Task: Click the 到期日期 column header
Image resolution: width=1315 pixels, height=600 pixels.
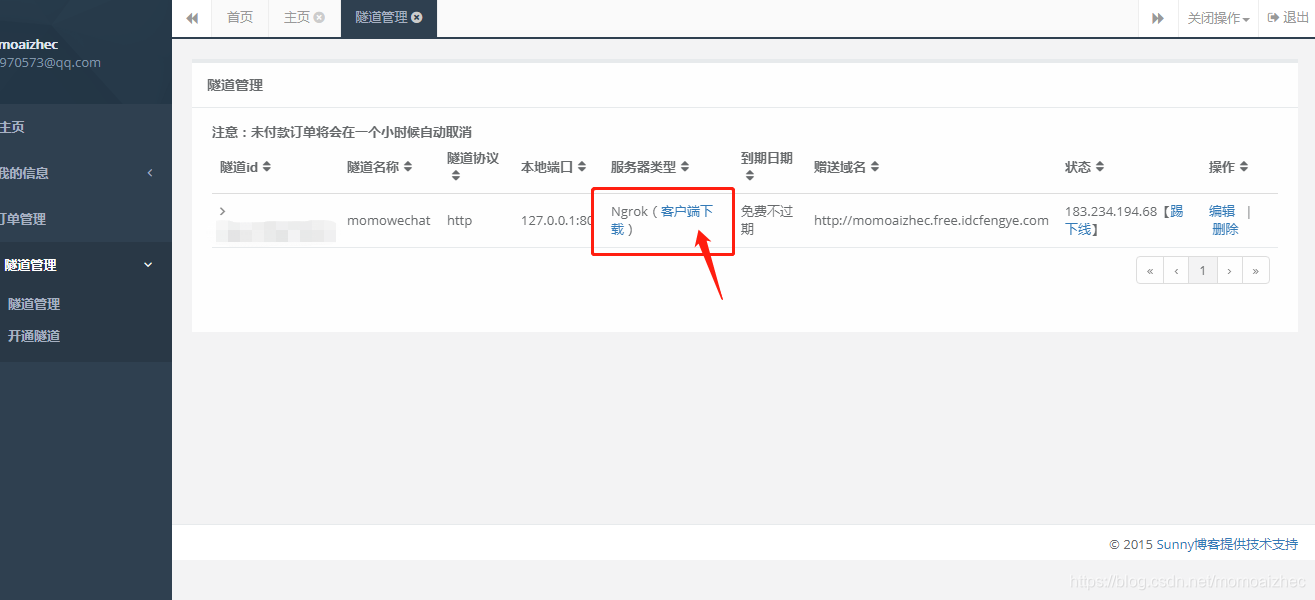Action: pos(767,158)
